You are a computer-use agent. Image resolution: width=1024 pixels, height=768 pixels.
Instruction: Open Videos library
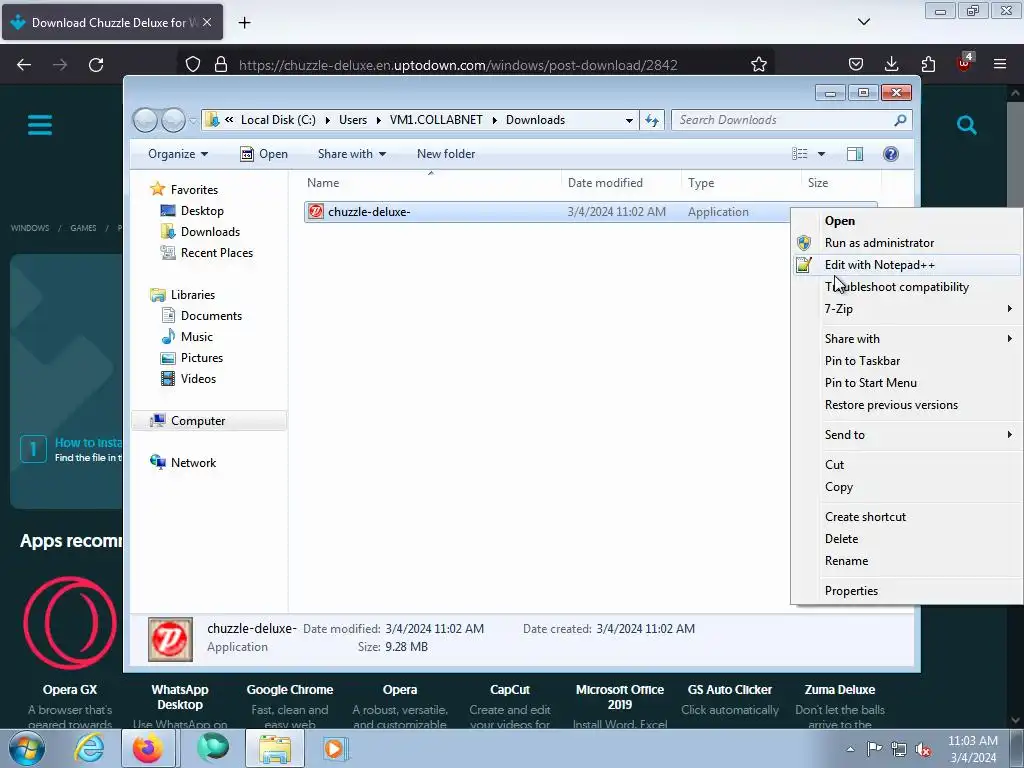pos(198,379)
